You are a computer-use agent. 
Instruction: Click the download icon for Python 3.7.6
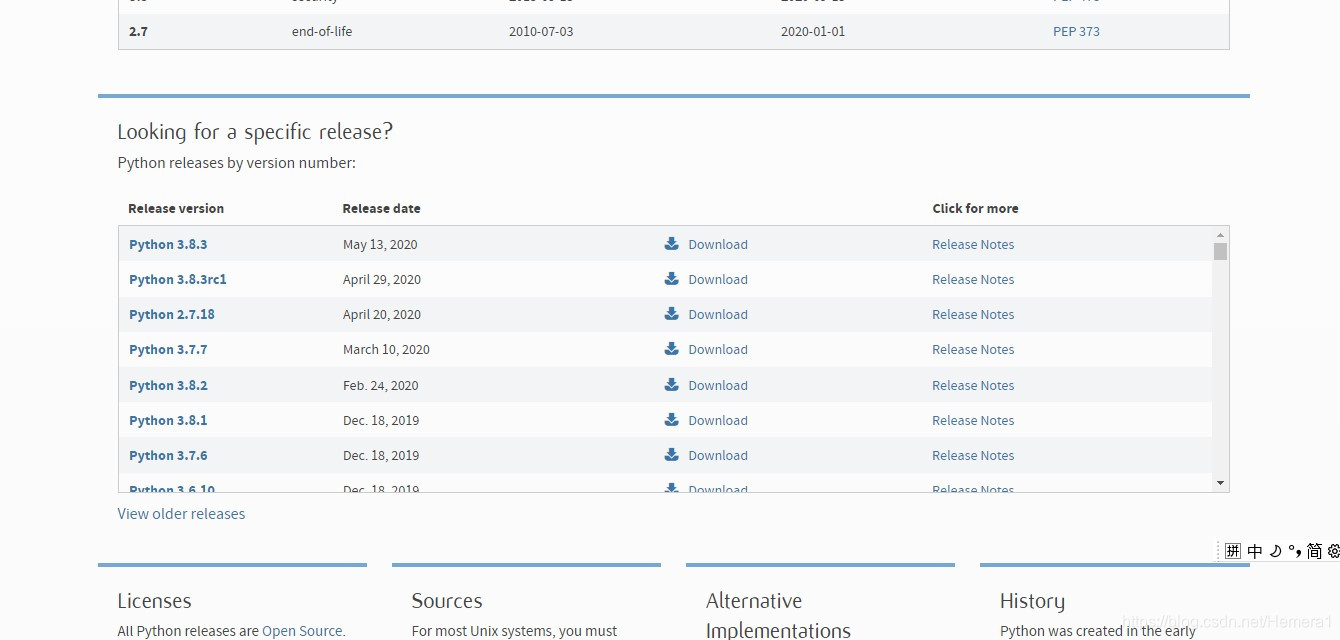(x=672, y=454)
